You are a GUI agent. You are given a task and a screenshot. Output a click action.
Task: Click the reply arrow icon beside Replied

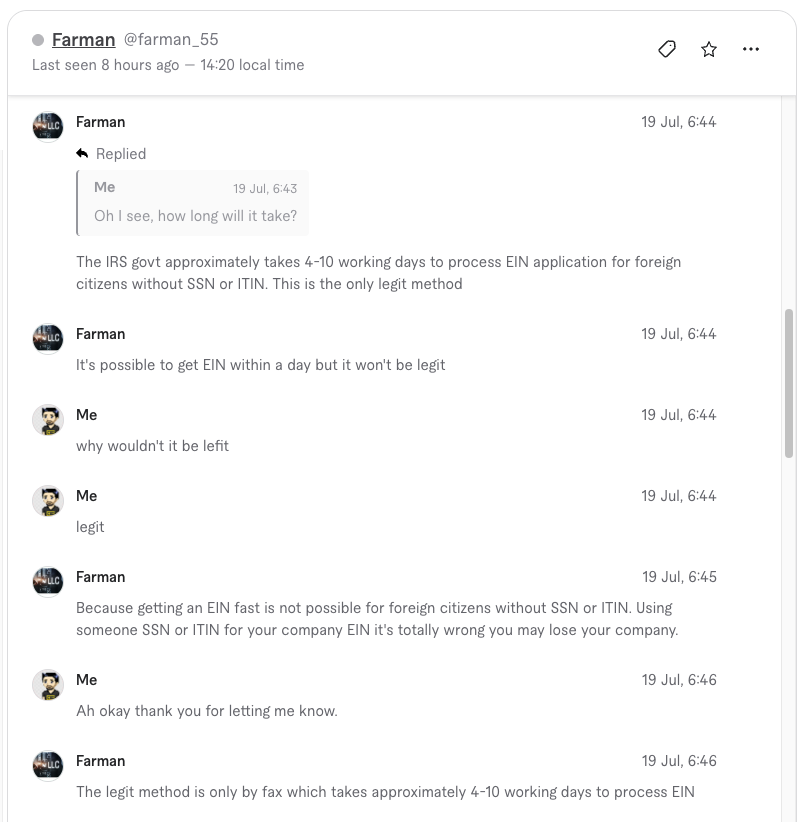tap(82, 154)
